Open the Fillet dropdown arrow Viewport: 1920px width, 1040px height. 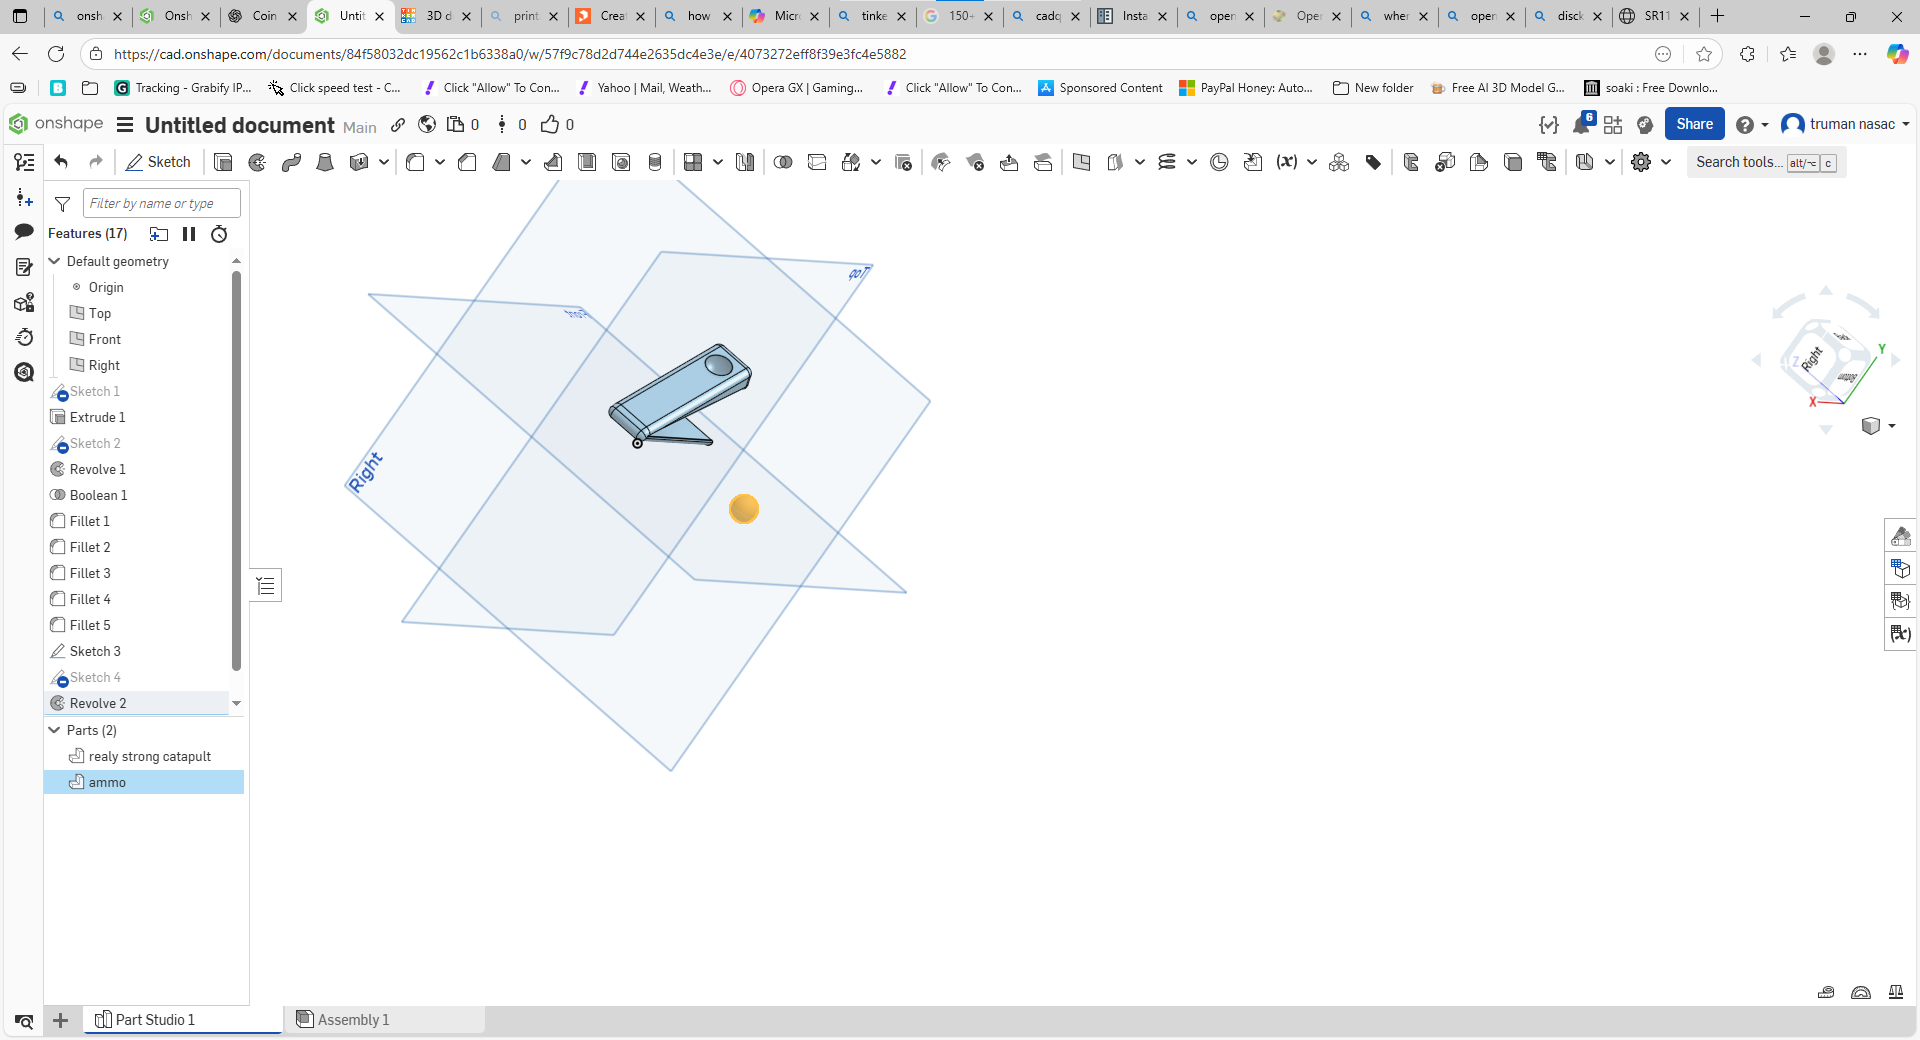point(439,162)
